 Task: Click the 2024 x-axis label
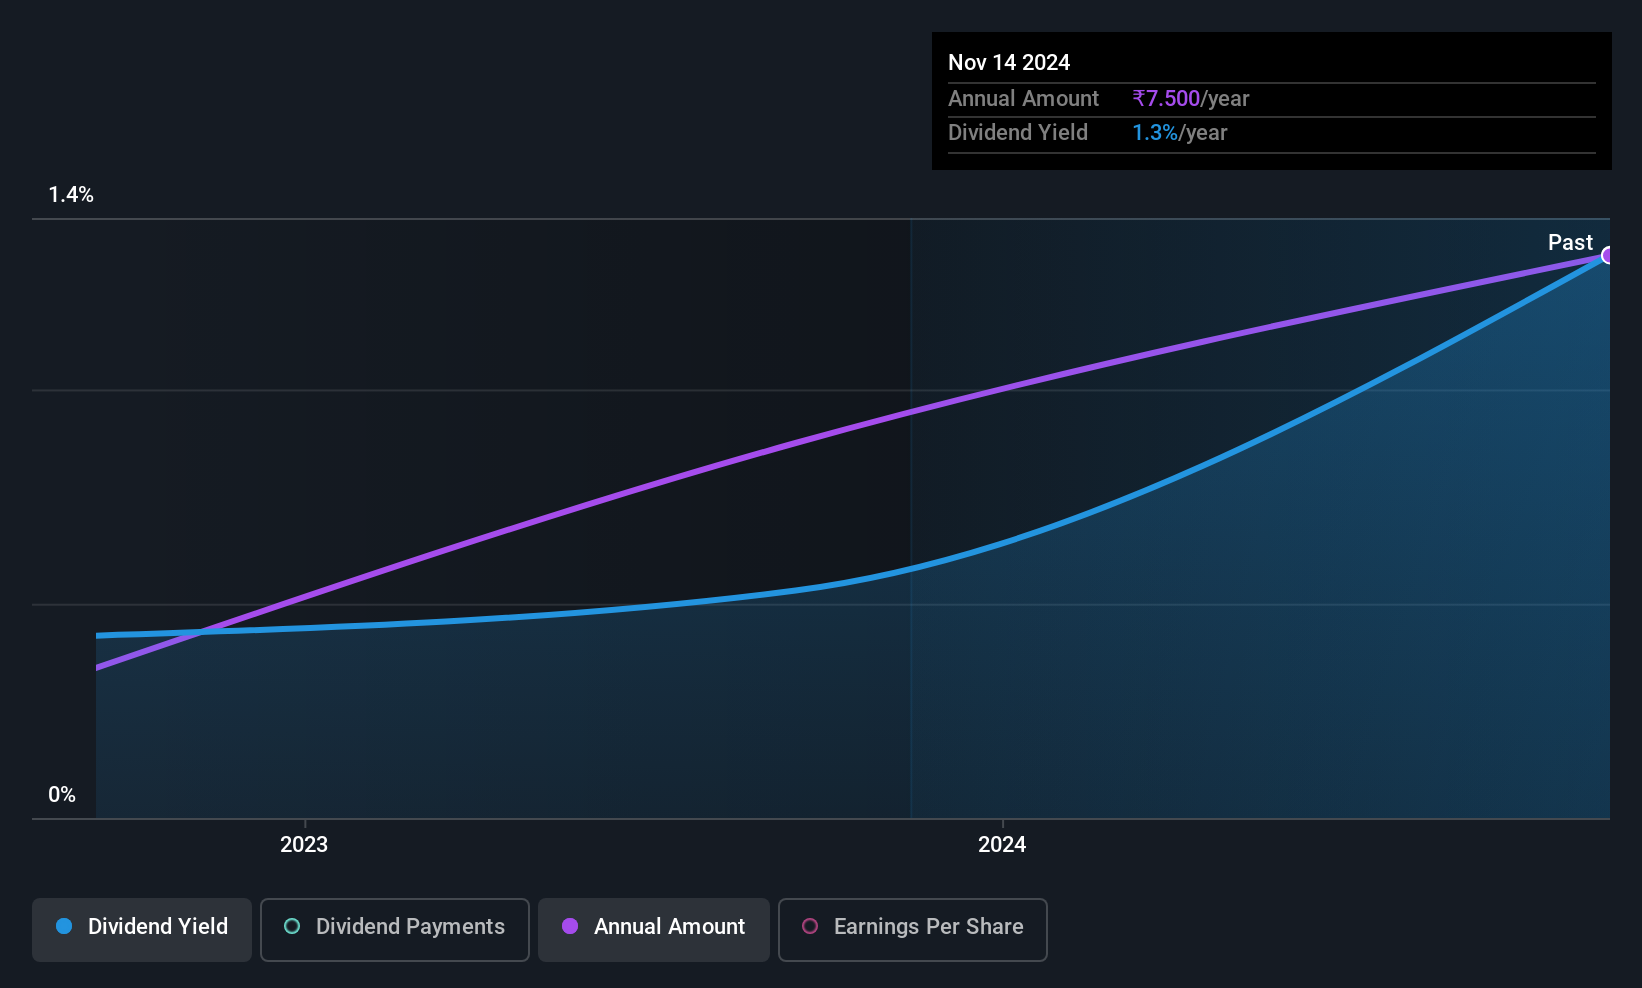1002,845
